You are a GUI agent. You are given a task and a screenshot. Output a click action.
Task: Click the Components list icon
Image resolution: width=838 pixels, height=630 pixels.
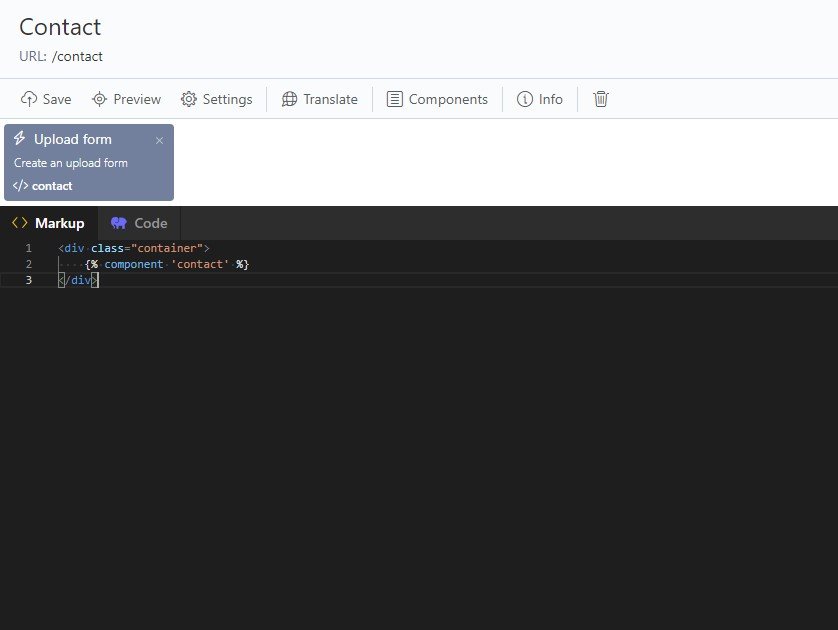(x=394, y=99)
